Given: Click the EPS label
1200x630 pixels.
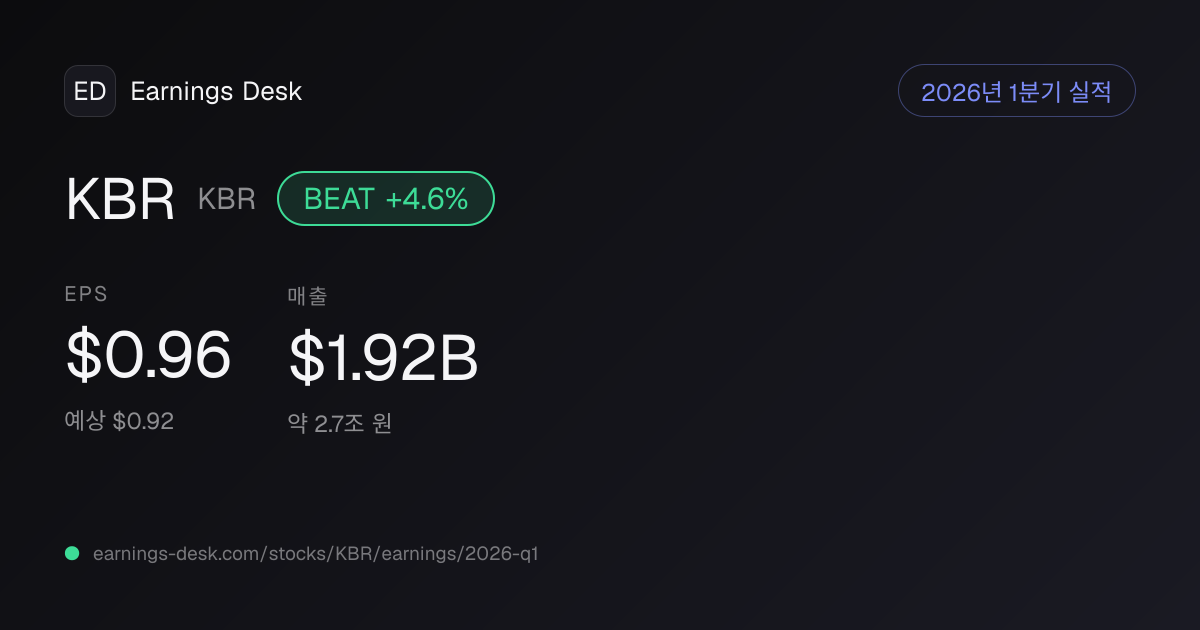Looking at the screenshot, I should tap(86, 294).
